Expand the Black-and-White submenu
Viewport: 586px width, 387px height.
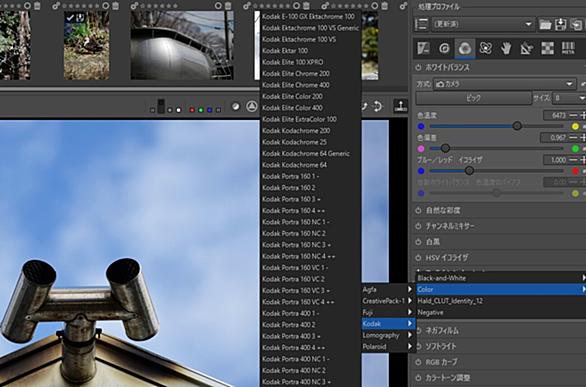(x=501, y=278)
